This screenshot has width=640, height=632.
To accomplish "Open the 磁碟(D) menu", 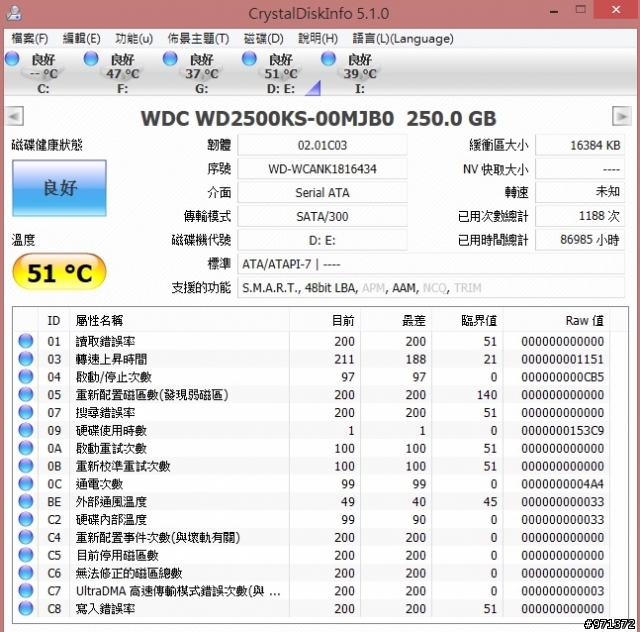I will click(x=264, y=39).
